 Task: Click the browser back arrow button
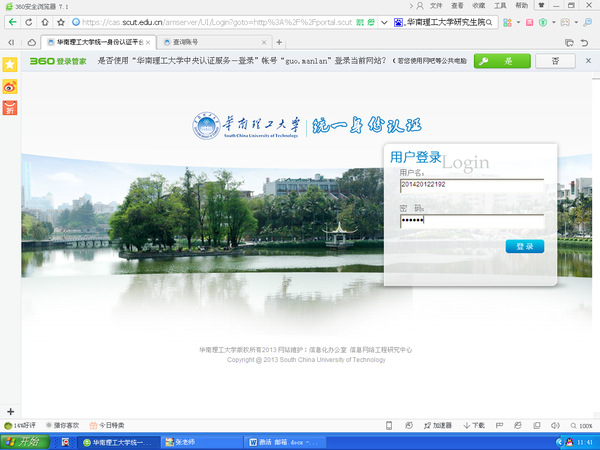point(12,21)
